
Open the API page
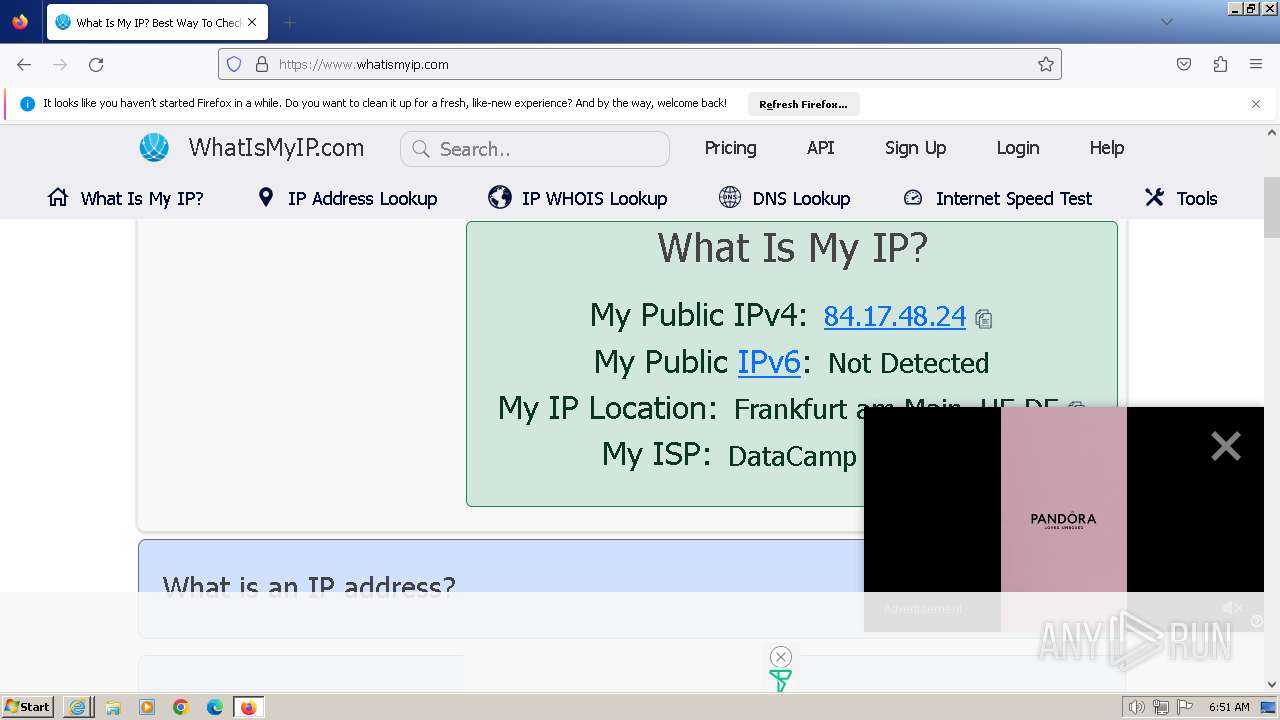[820, 148]
